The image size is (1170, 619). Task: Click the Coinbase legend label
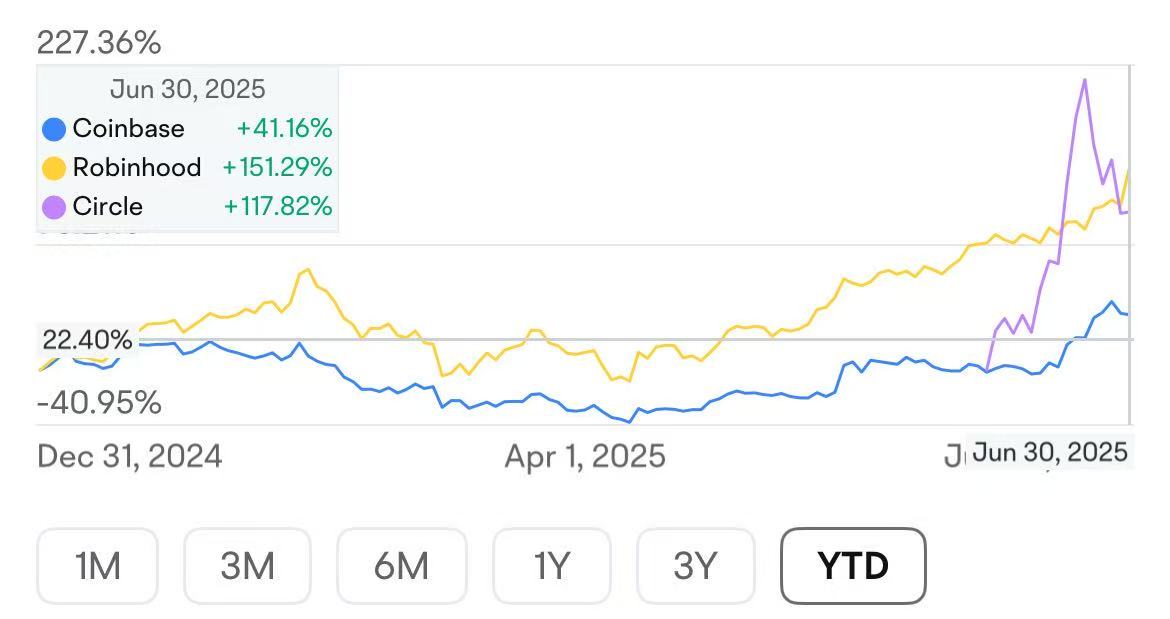pos(128,129)
